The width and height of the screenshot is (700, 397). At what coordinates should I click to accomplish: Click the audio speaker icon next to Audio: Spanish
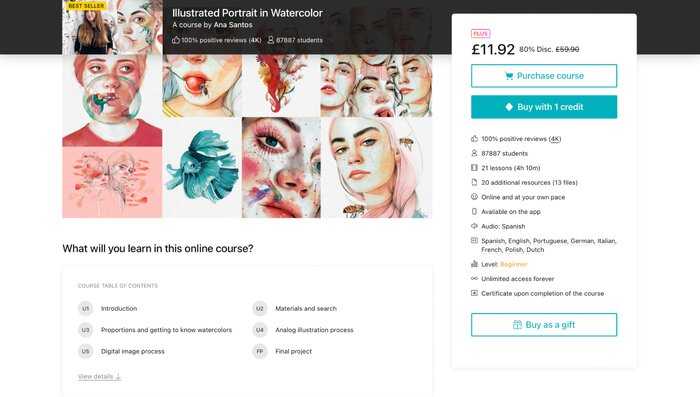point(474,226)
